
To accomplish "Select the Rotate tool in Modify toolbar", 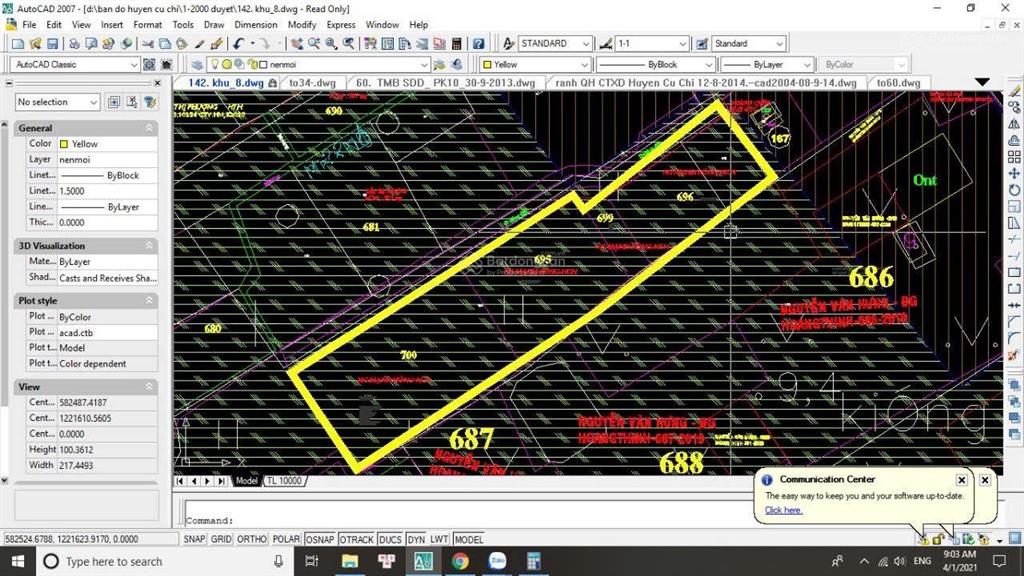I will (x=1014, y=190).
